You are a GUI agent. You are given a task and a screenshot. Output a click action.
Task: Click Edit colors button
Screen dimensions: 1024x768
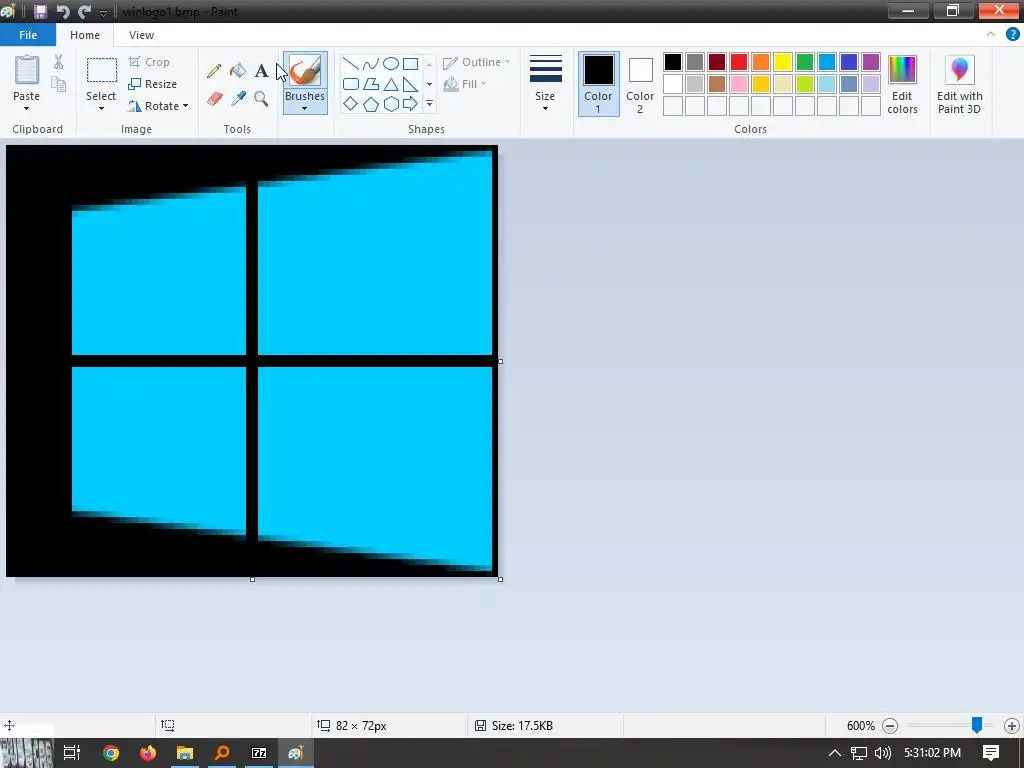coord(902,84)
